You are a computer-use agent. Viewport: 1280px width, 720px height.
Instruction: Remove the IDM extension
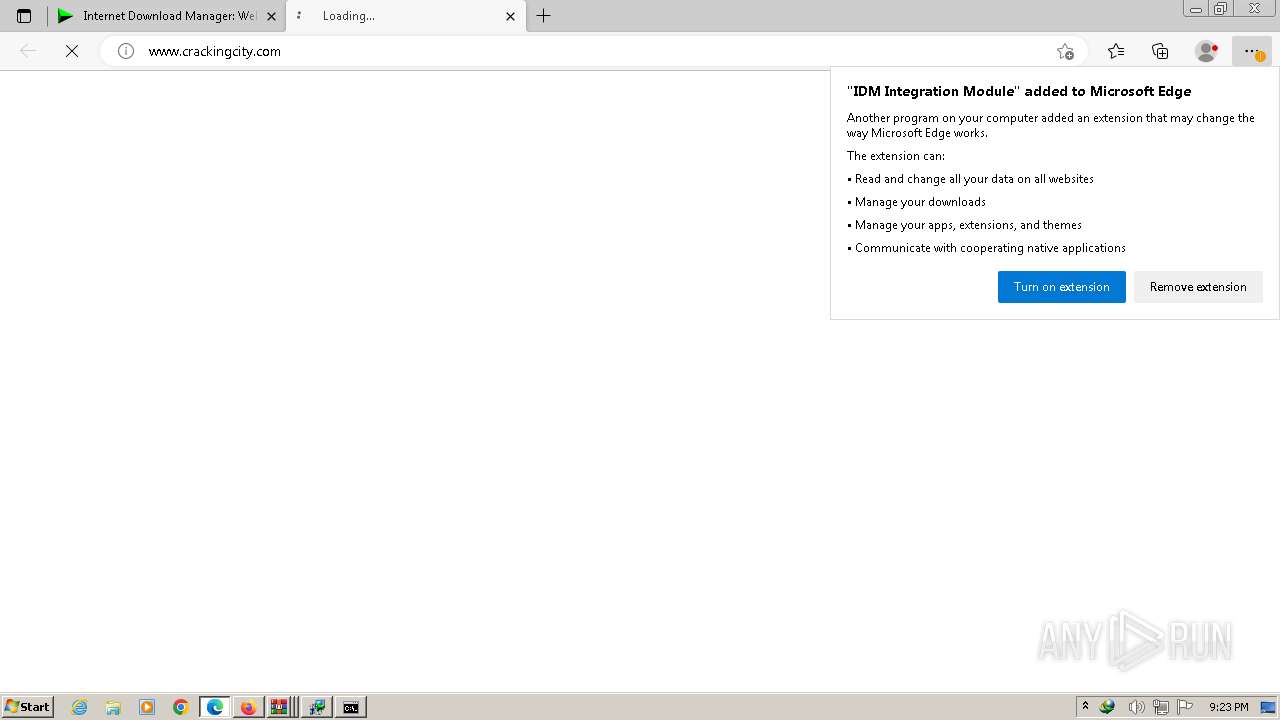click(x=1198, y=287)
